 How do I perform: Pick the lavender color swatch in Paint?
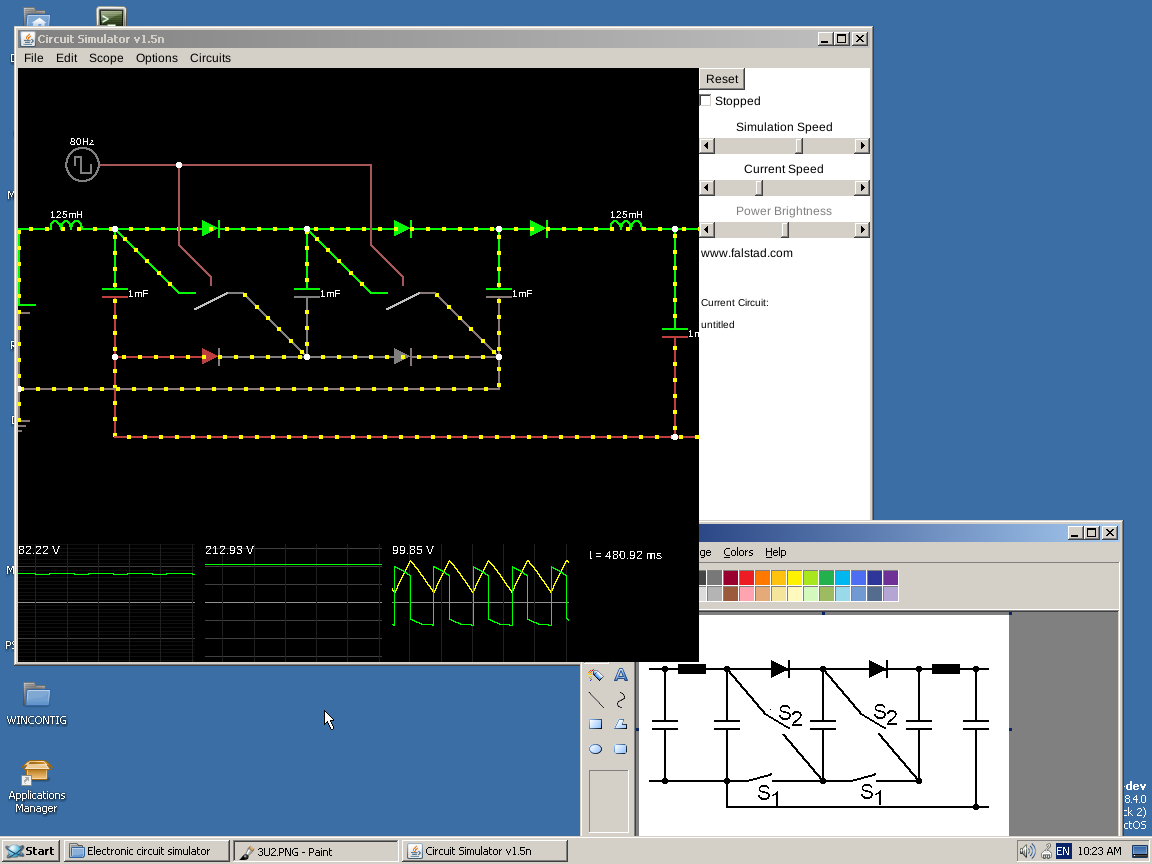(x=890, y=594)
